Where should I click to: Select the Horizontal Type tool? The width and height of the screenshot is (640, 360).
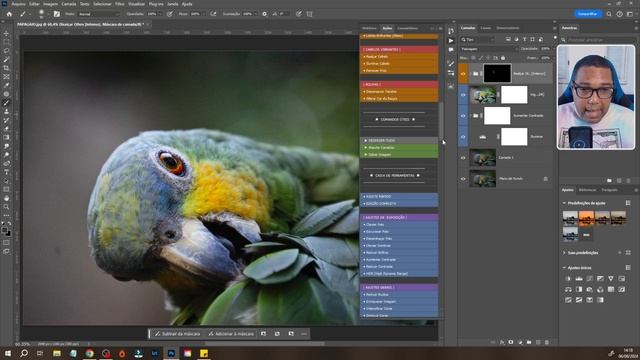pyautogui.click(x=6, y=172)
